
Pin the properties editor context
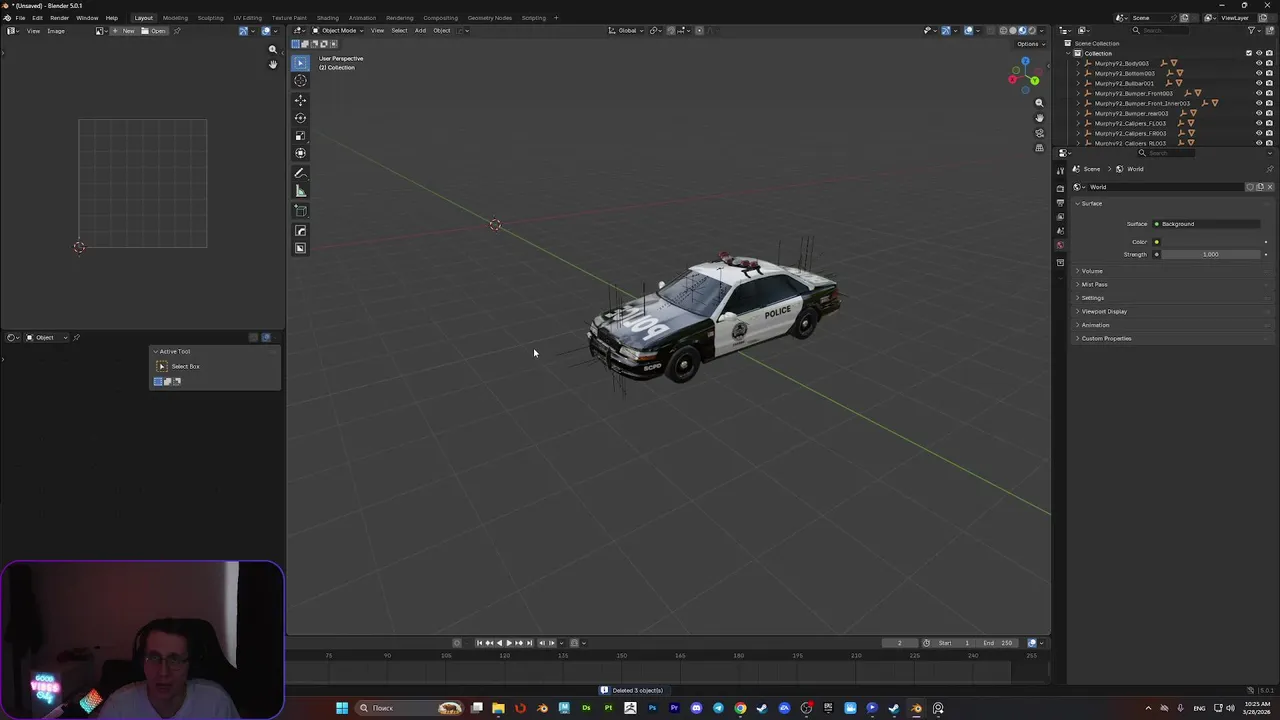pyautogui.click(x=1270, y=169)
